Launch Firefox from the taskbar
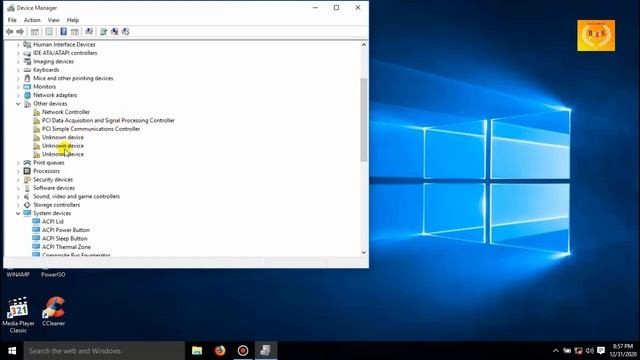 point(220,351)
